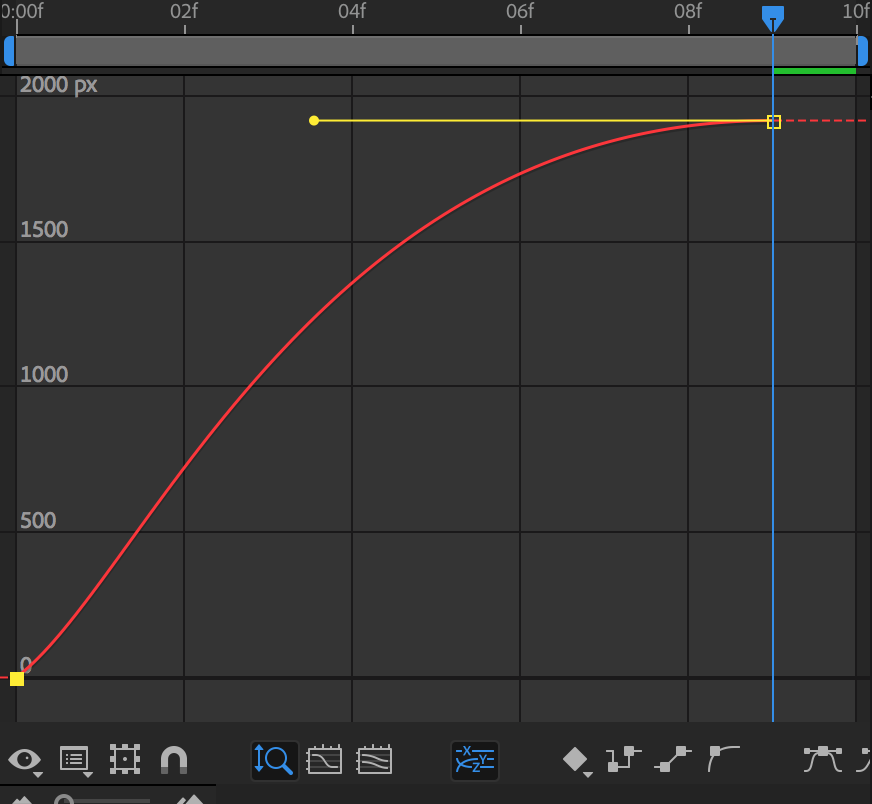Click the current time indicator head
Screen dimensions: 872x804
pyautogui.click(x=772, y=18)
